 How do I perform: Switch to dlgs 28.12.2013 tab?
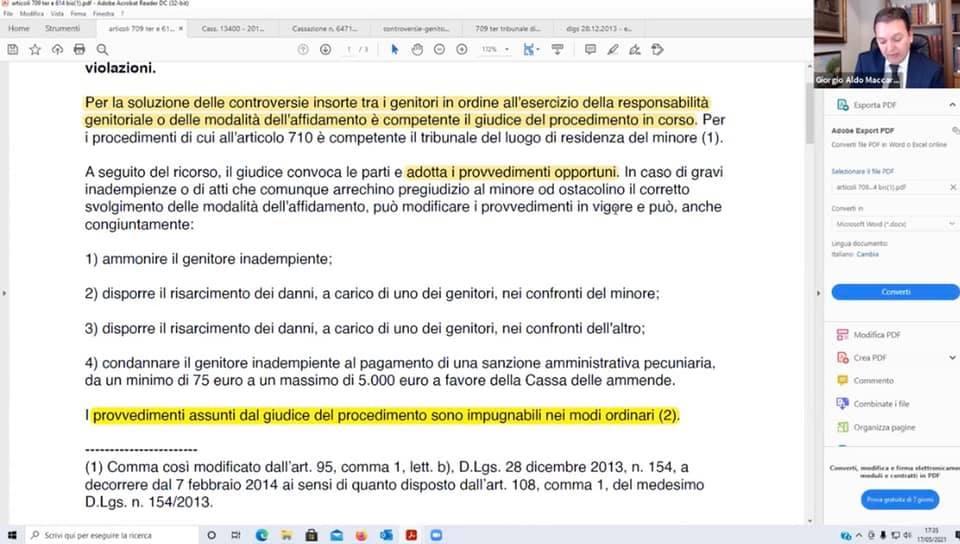(x=599, y=29)
